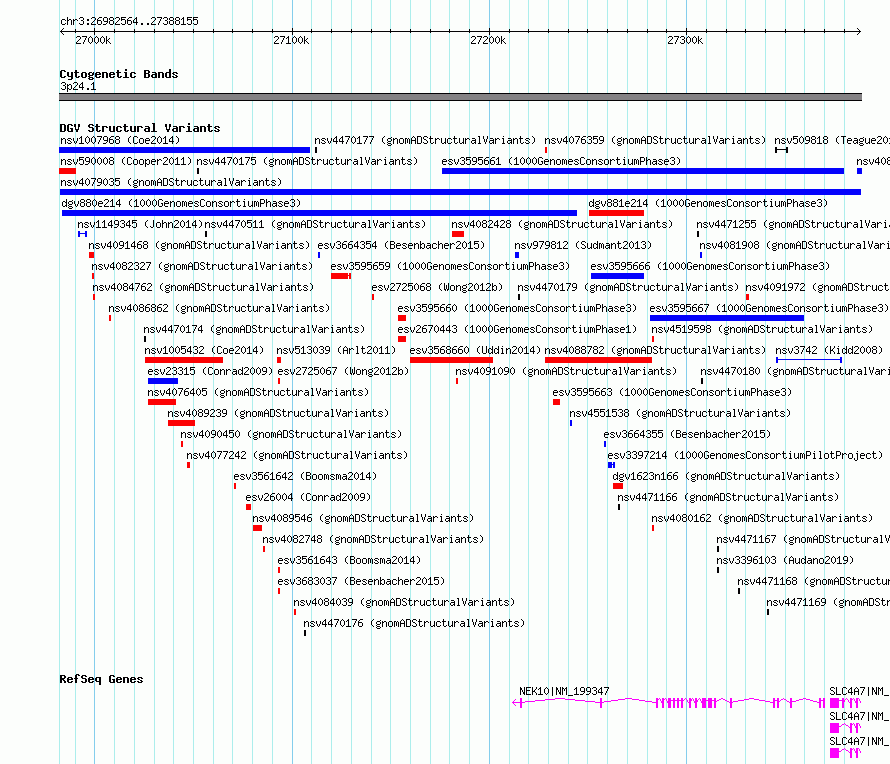The image size is (890, 764).
Task: Click the esv3568660 (Uddin2014) red bar
Action: coord(451,360)
